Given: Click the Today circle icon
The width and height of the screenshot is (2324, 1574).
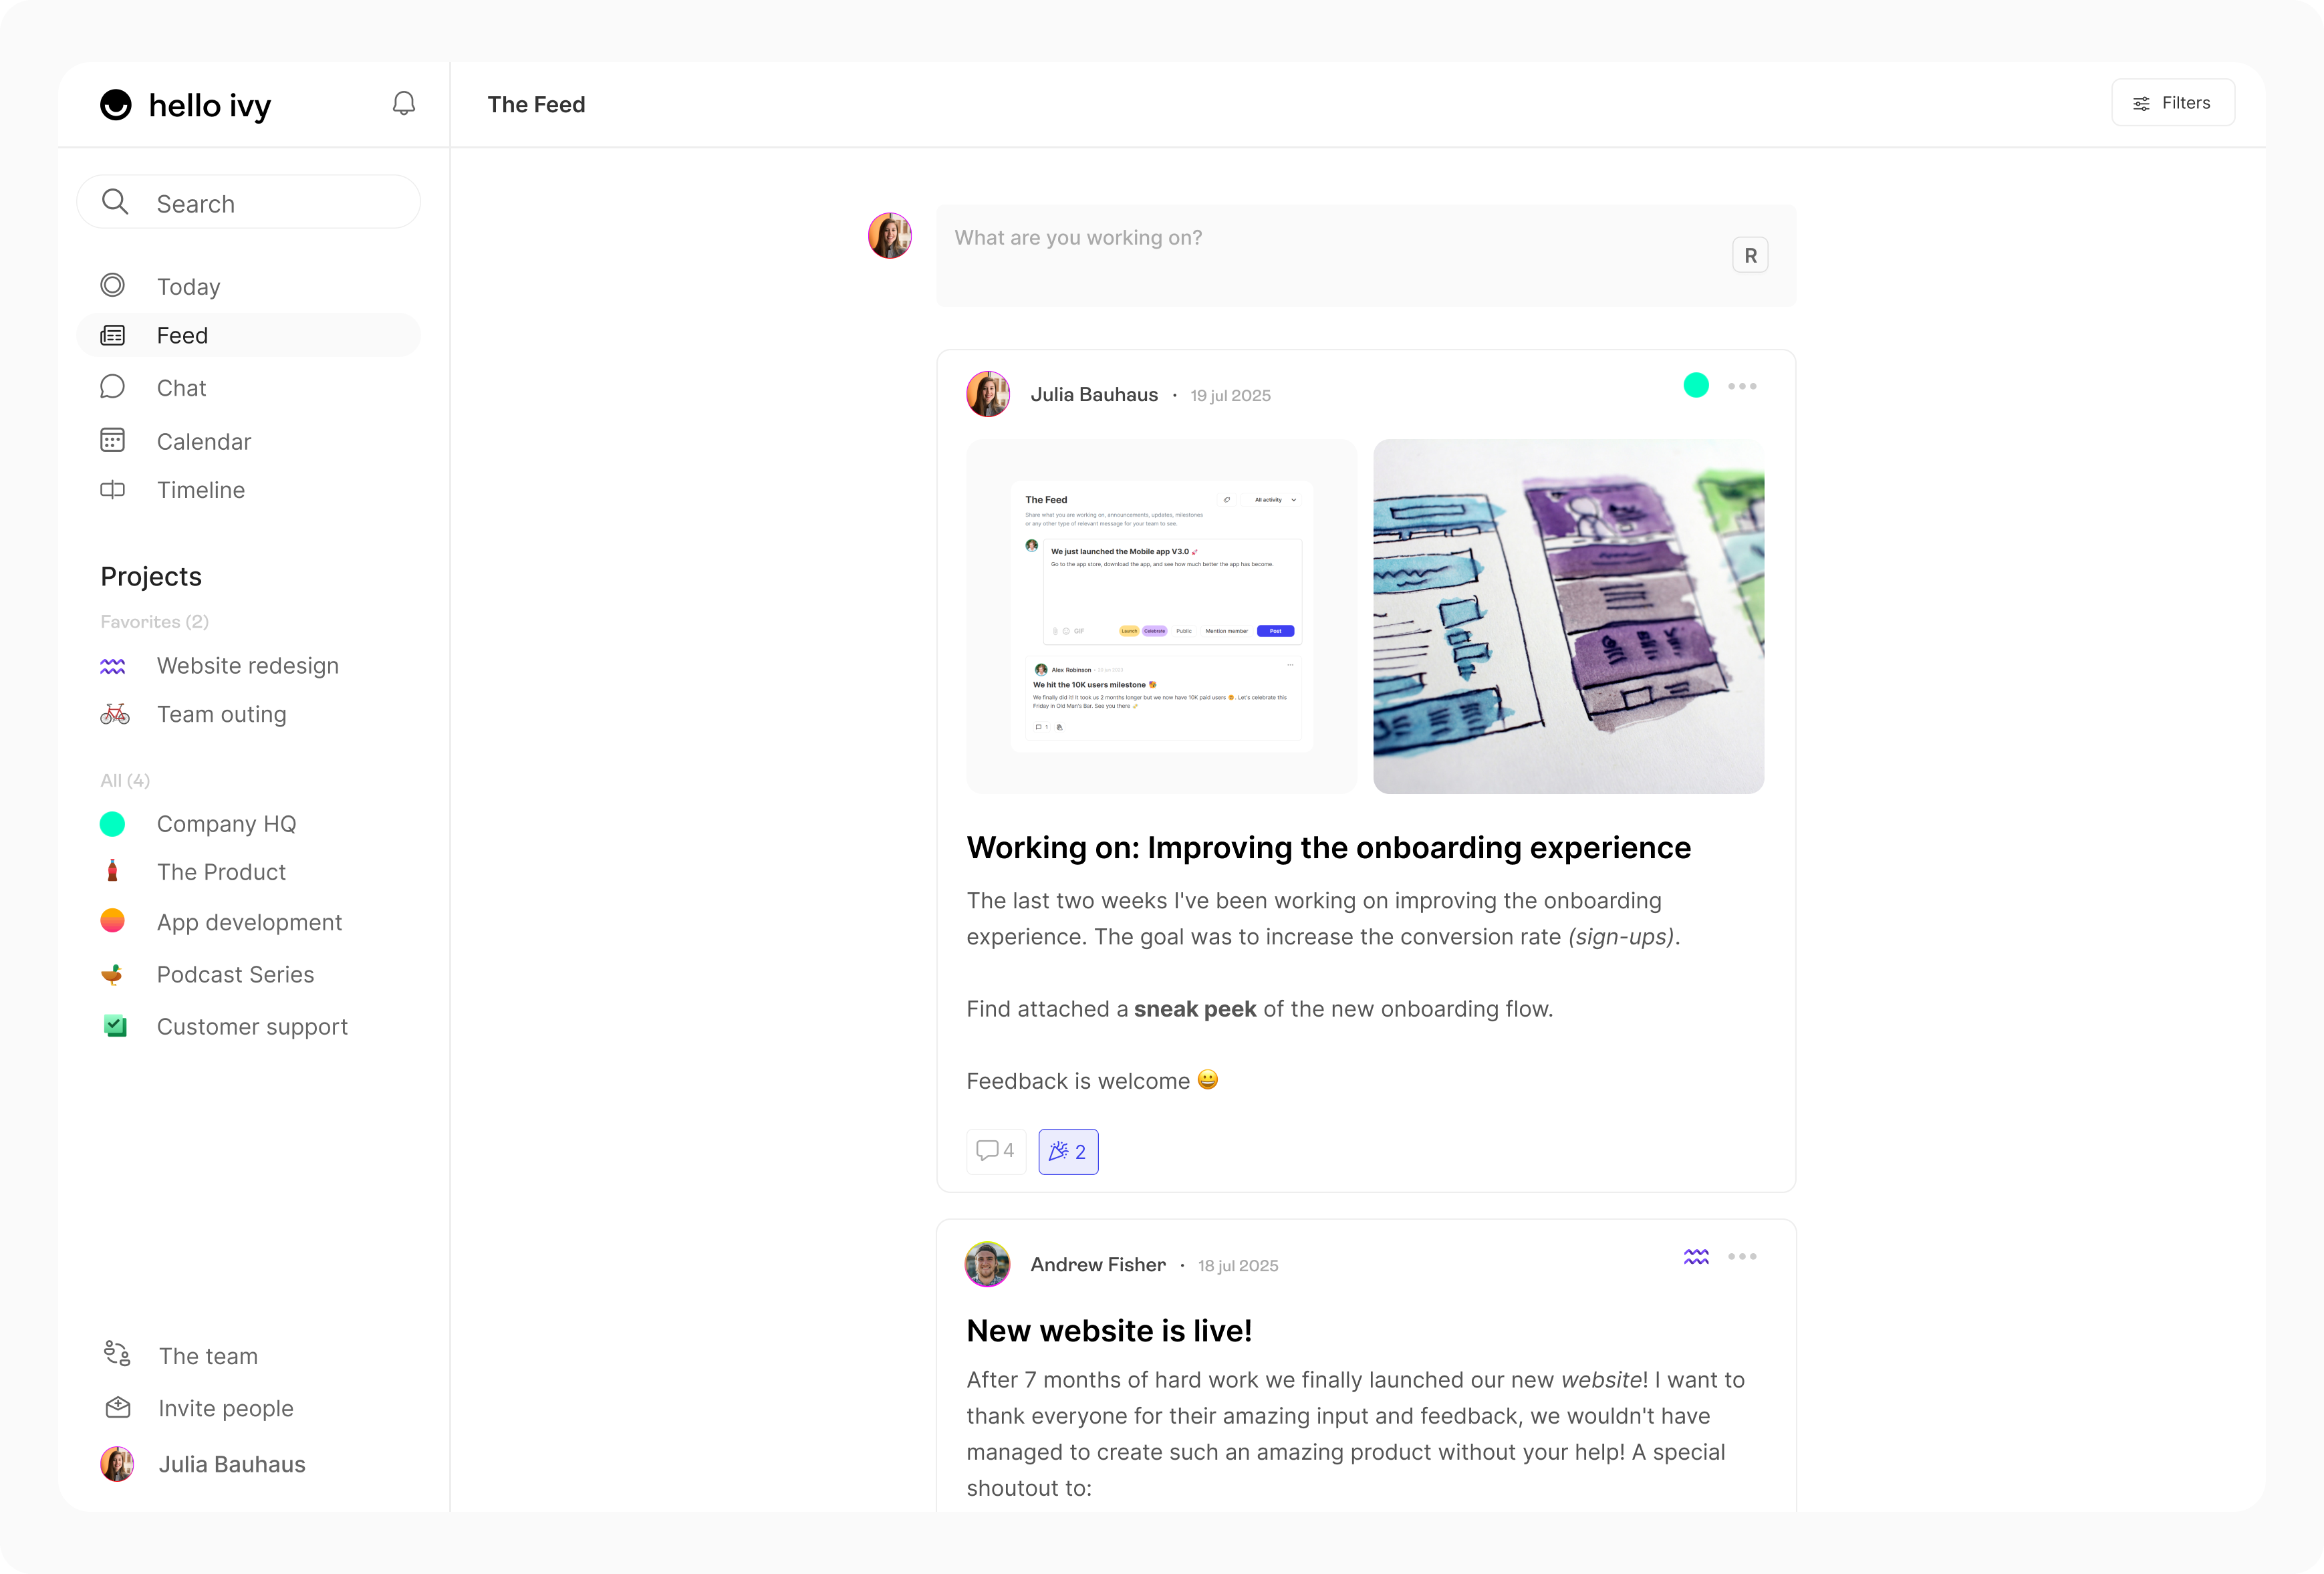Looking at the screenshot, I should [113, 285].
